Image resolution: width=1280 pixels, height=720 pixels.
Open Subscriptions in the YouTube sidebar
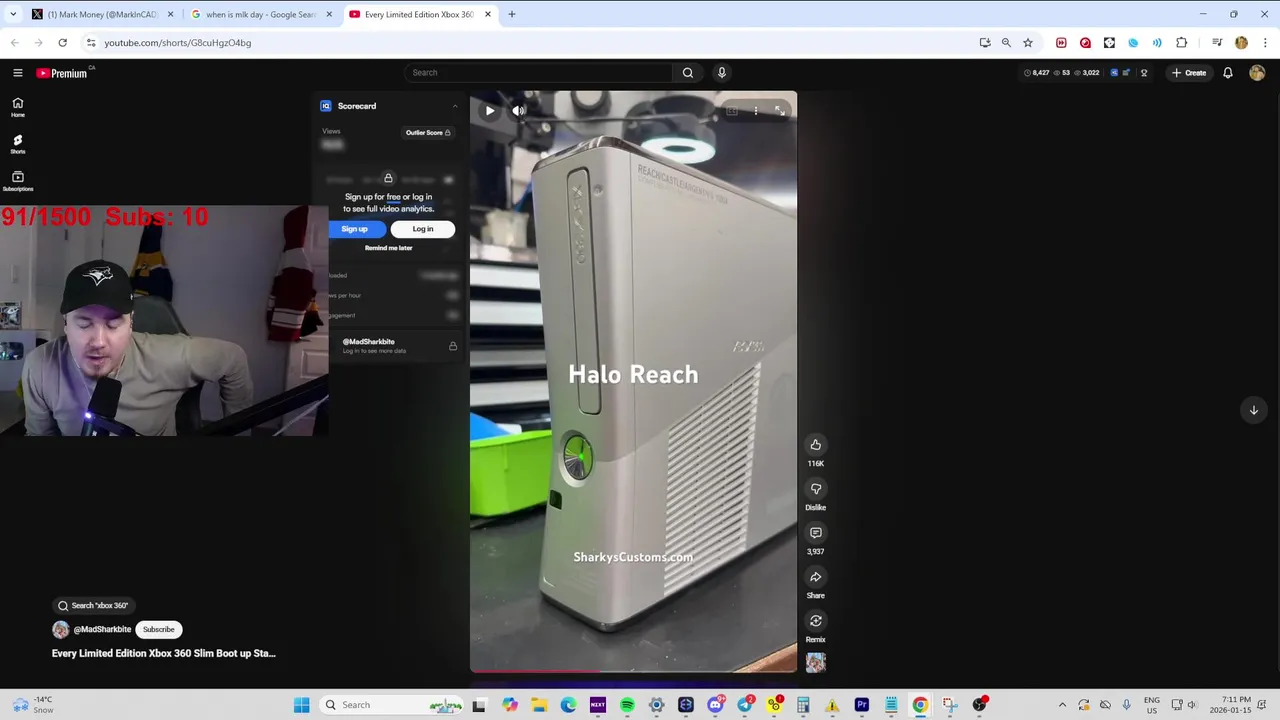tap(18, 181)
